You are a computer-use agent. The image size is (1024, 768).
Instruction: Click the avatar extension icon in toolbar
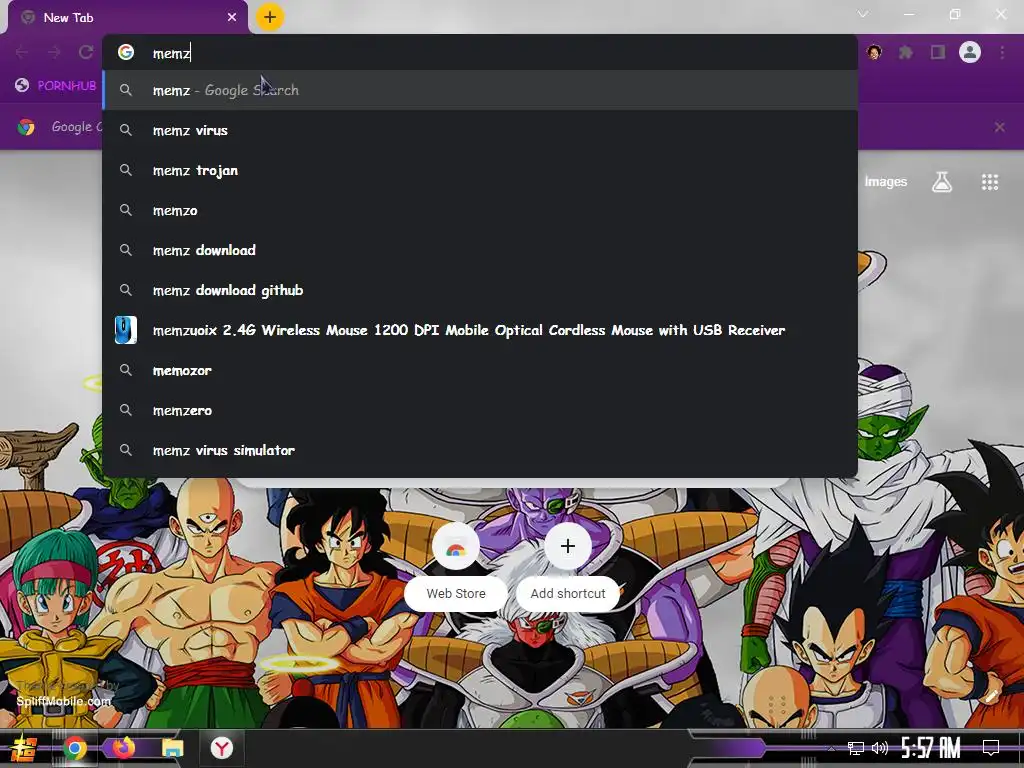click(x=874, y=52)
